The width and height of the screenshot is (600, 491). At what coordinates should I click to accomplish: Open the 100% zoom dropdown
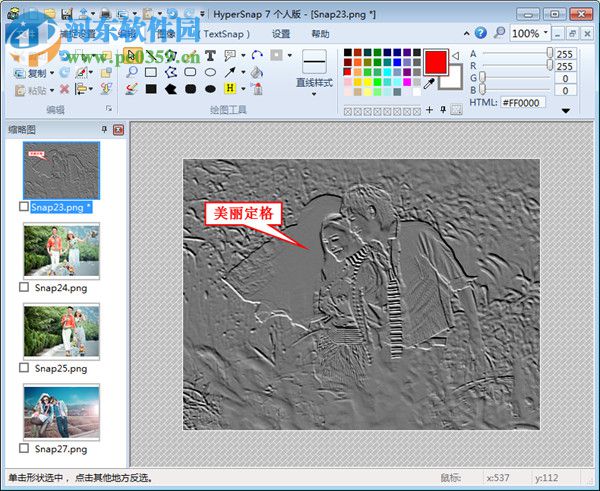(x=546, y=33)
